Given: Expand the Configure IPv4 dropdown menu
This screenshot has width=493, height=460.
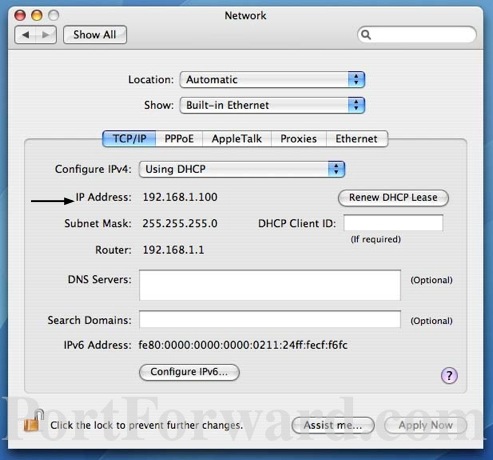Looking at the screenshot, I should 242,169.
